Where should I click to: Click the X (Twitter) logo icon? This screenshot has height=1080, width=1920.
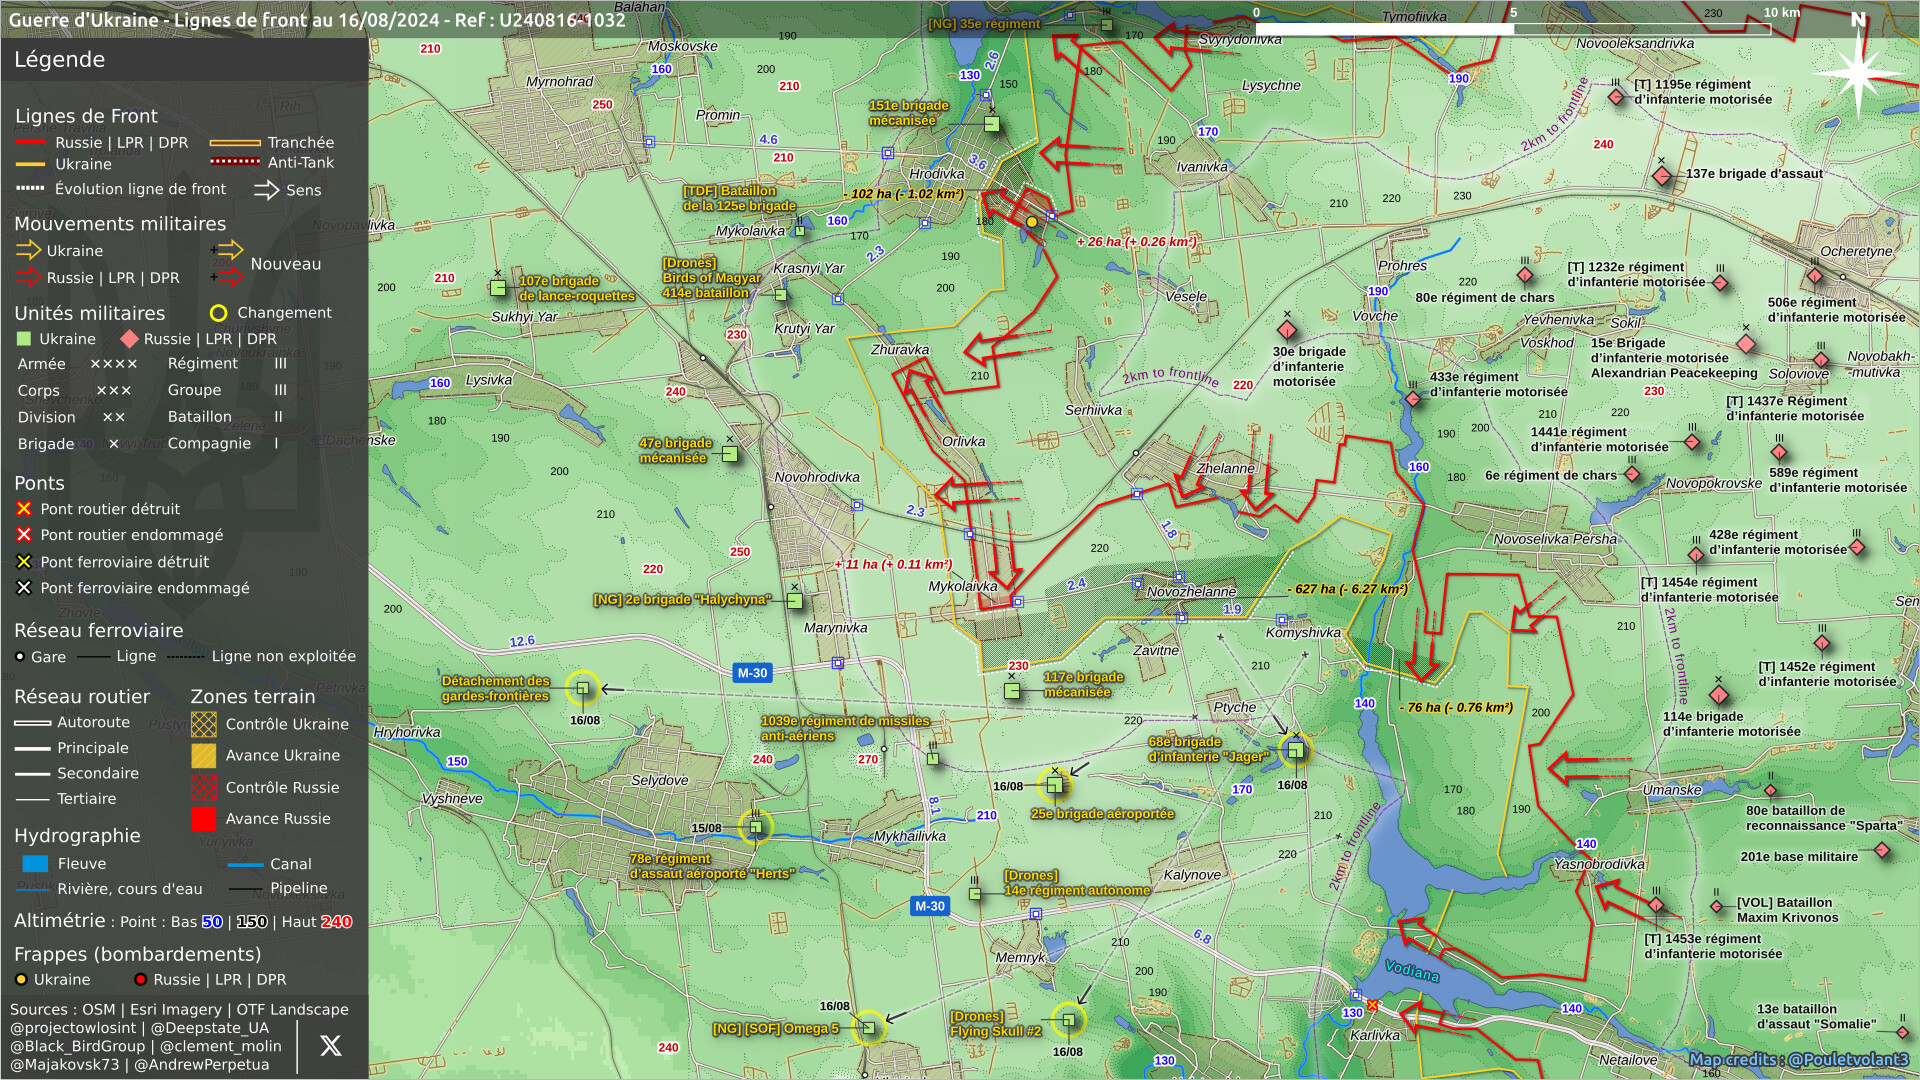(x=330, y=1046)
